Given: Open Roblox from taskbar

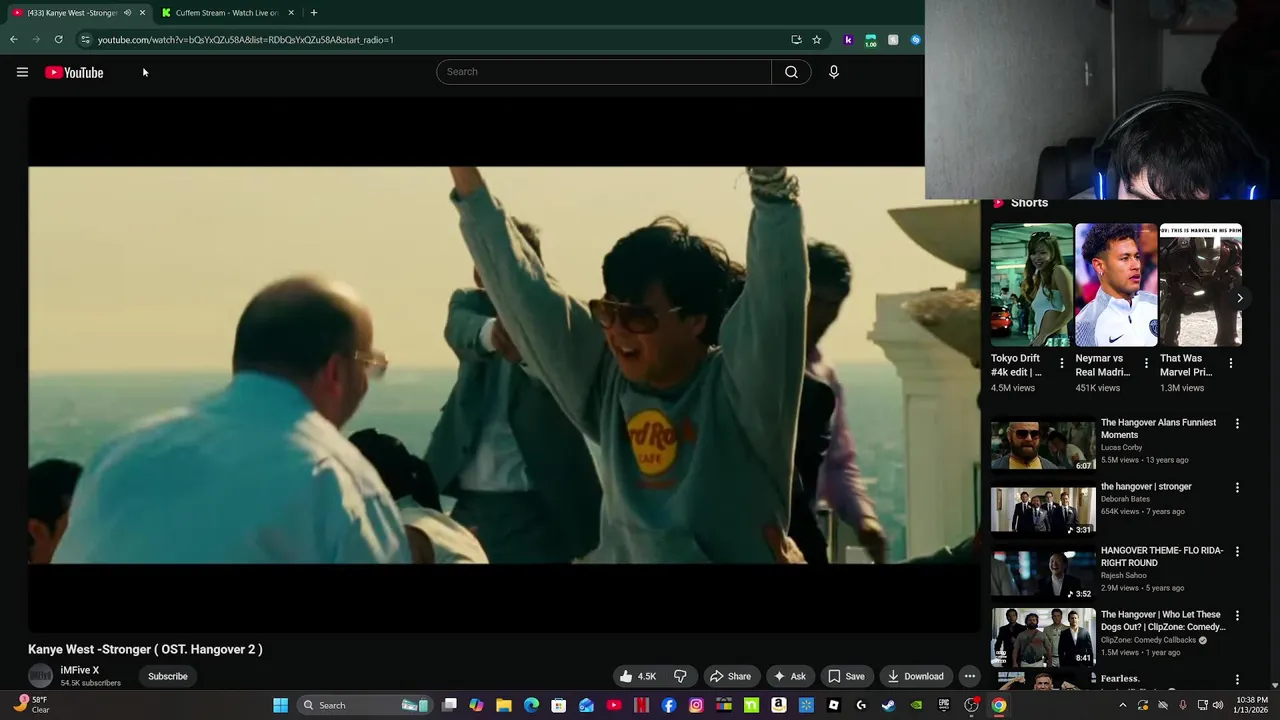Looking at the screenshot, I should [x=833, y=705].
